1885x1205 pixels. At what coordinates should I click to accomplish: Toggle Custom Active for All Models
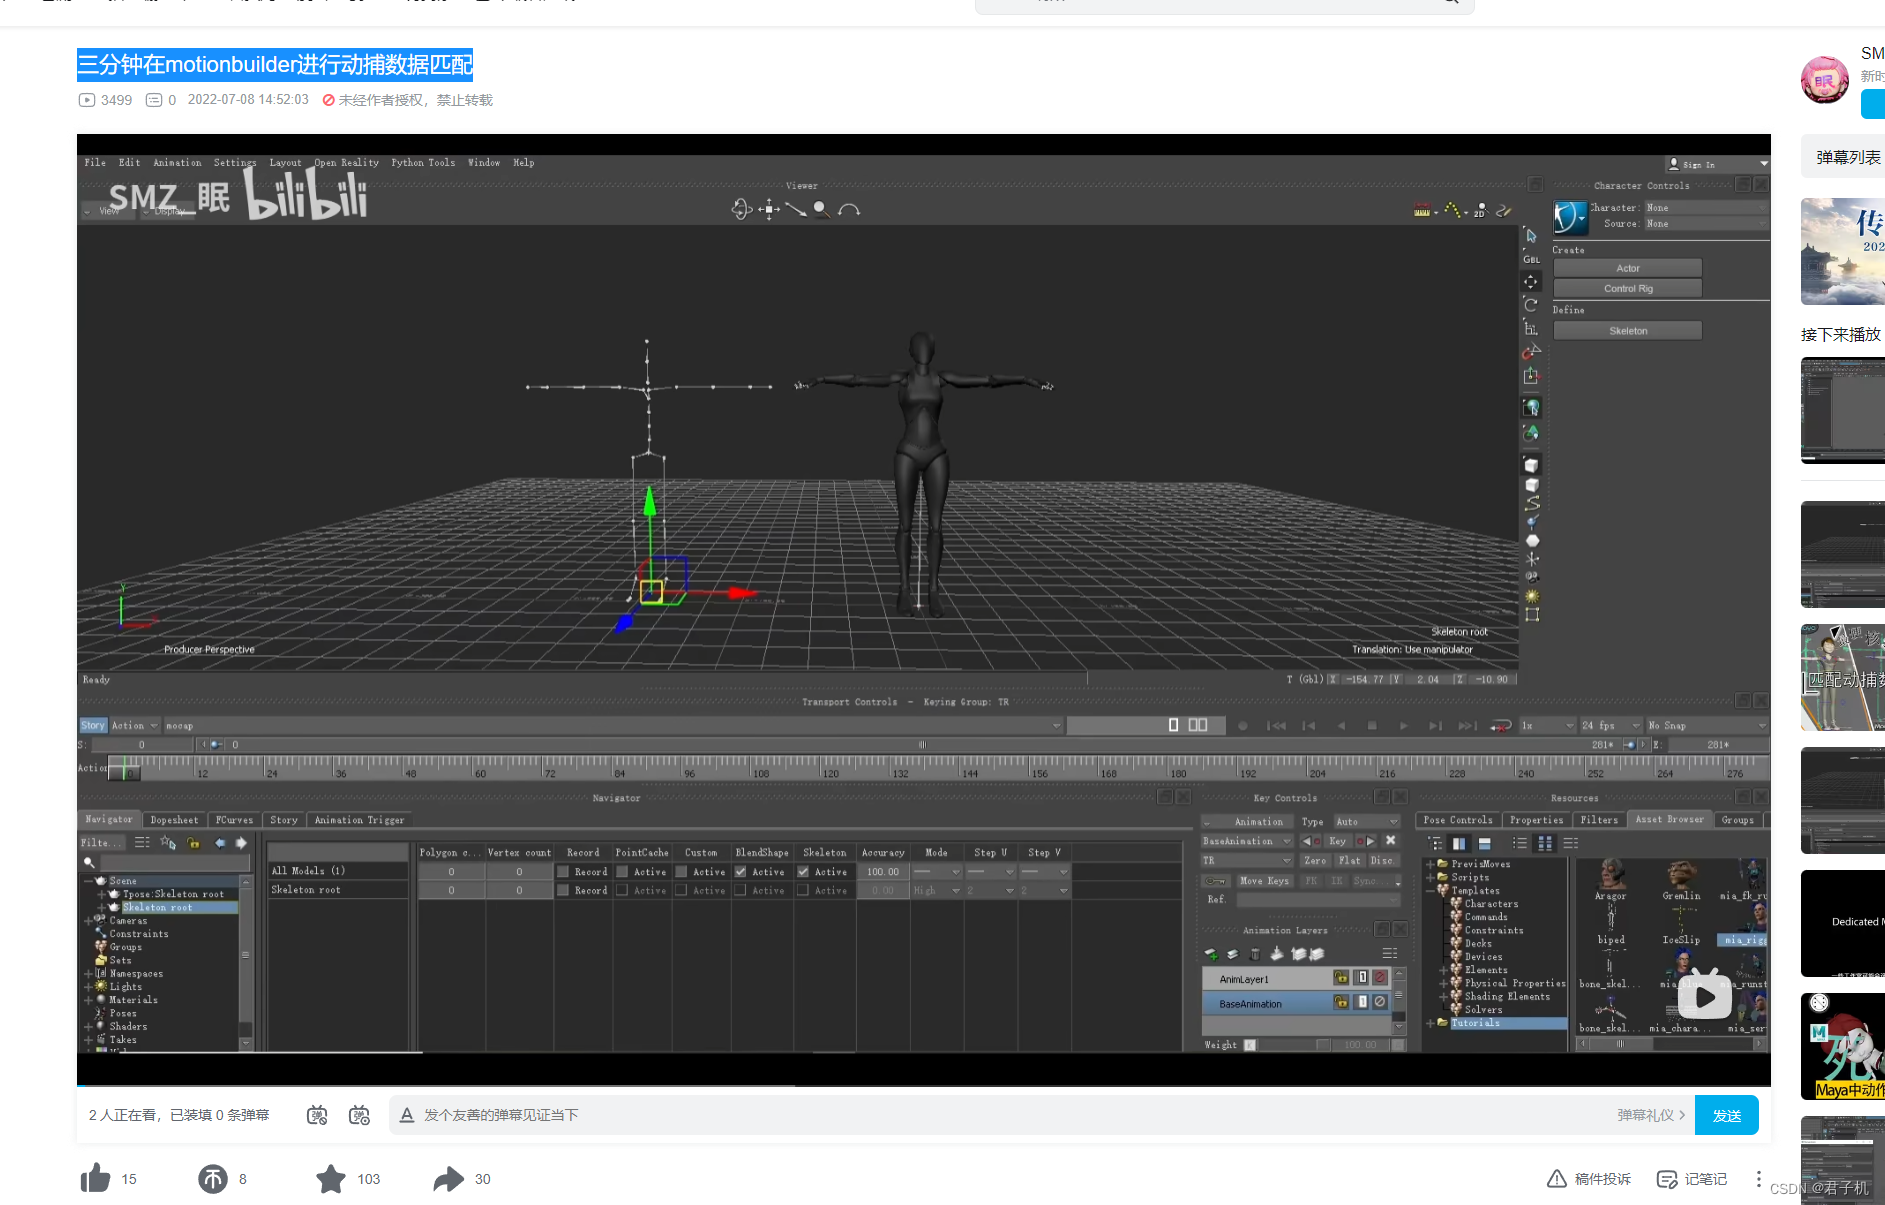point(681,872)
